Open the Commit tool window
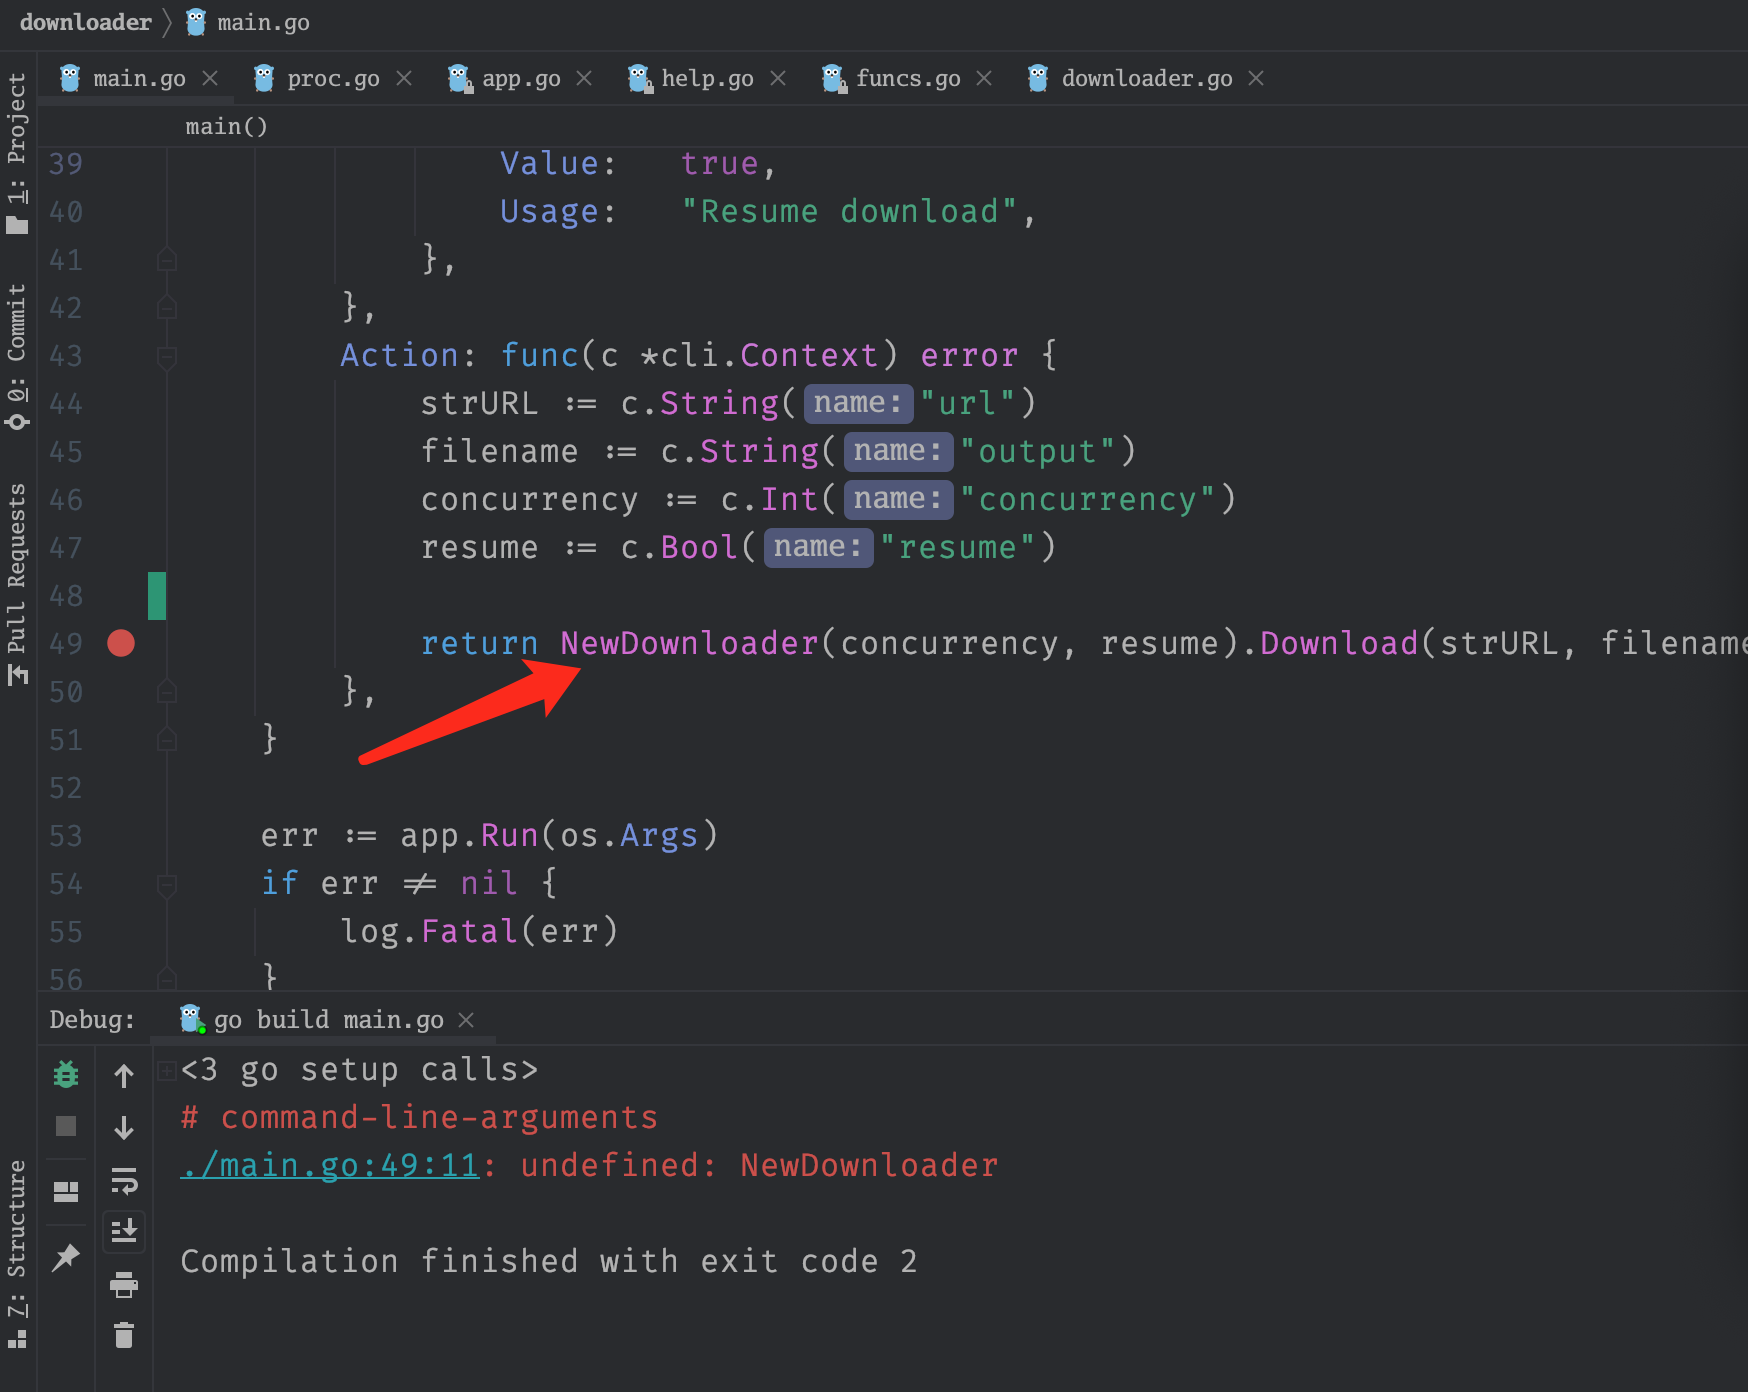 pyautogui.click(x=17, y=356)
